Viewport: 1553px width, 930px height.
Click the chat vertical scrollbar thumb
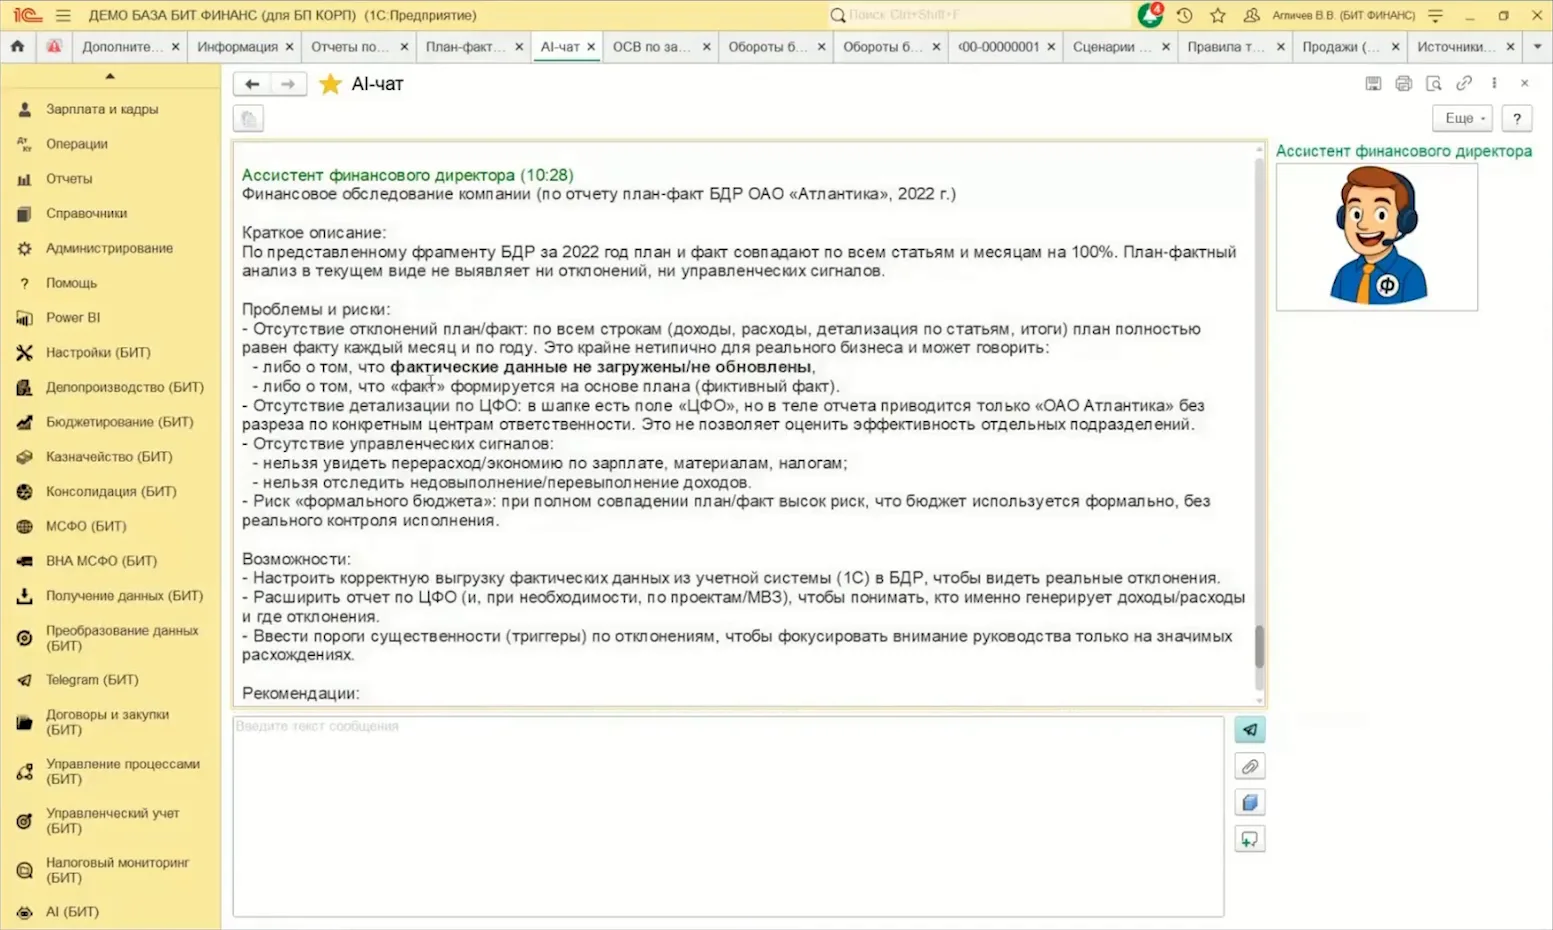pyautogui.click(x=1259, y=646)
